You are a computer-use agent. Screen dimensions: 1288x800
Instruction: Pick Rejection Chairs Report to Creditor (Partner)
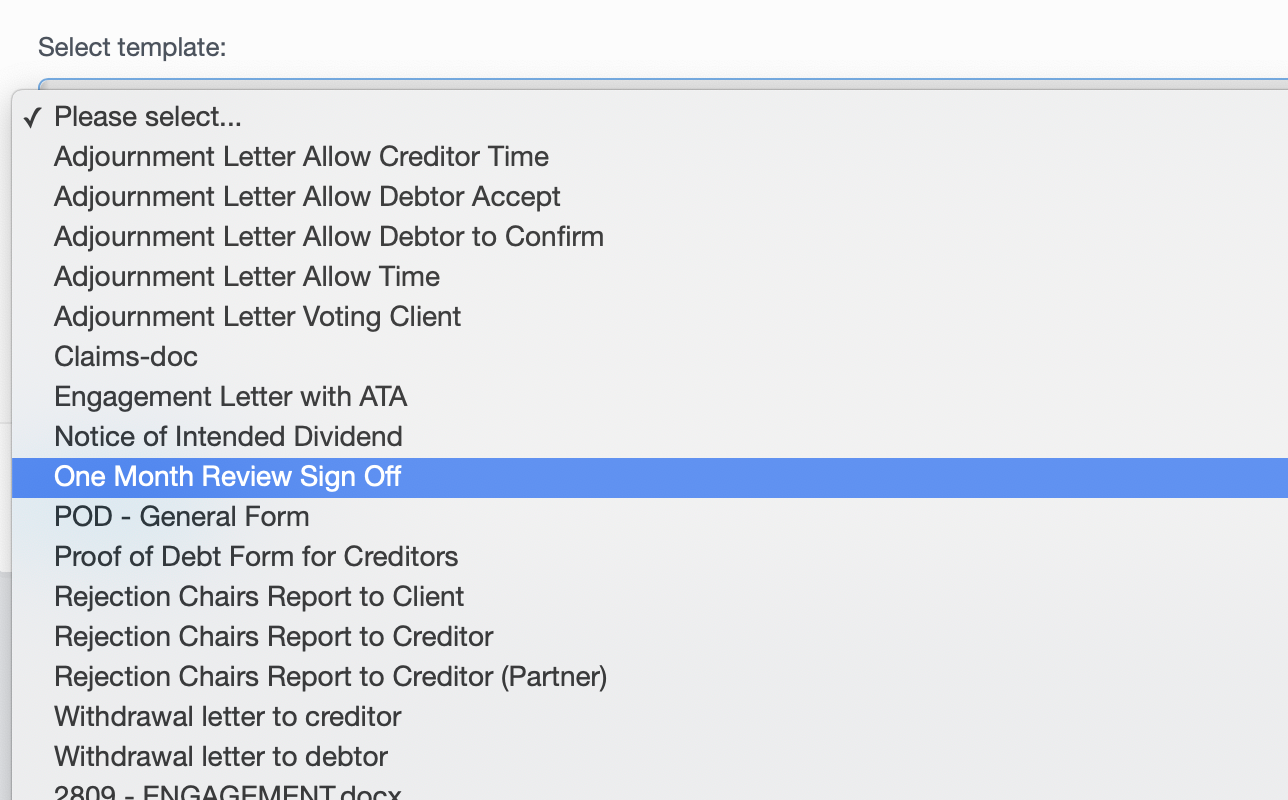(x=330, y=677)
